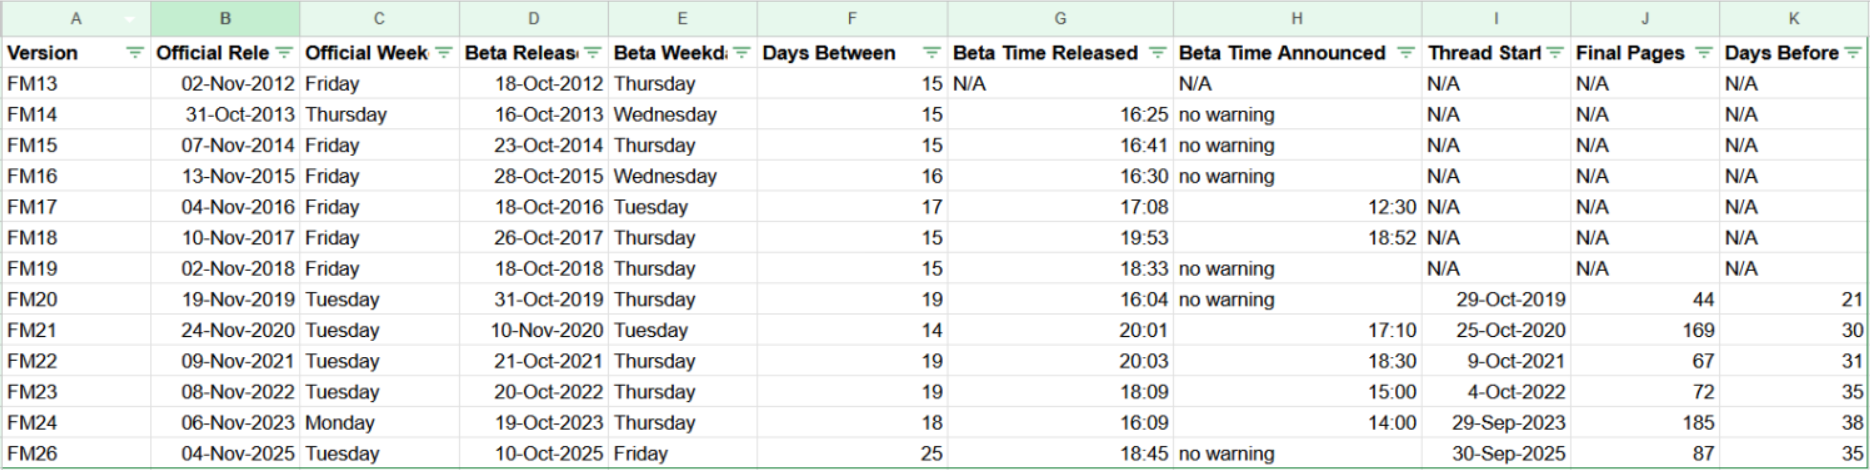Select column B header
Image resolution: width=1870 pixels, height=470 pixels.
(225, 19)
